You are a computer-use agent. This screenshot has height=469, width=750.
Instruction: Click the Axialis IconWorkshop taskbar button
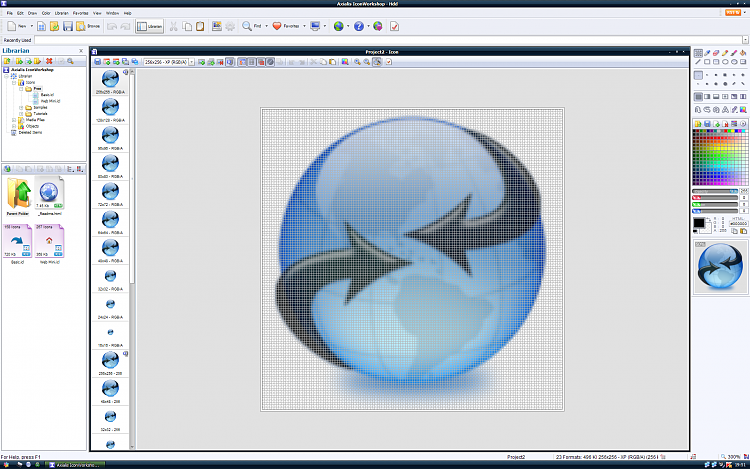point(75,465)
